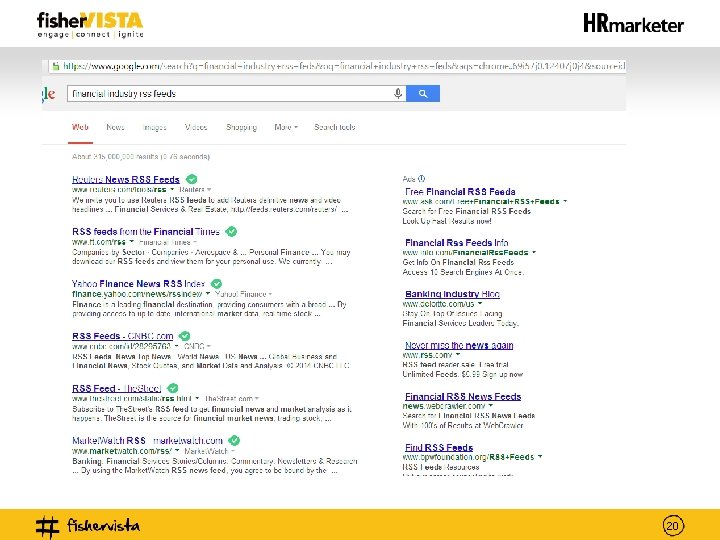Open Free Financial RSS Feeds ad
The width and height of the screenshot is (720, 540).
click(460, 192)
